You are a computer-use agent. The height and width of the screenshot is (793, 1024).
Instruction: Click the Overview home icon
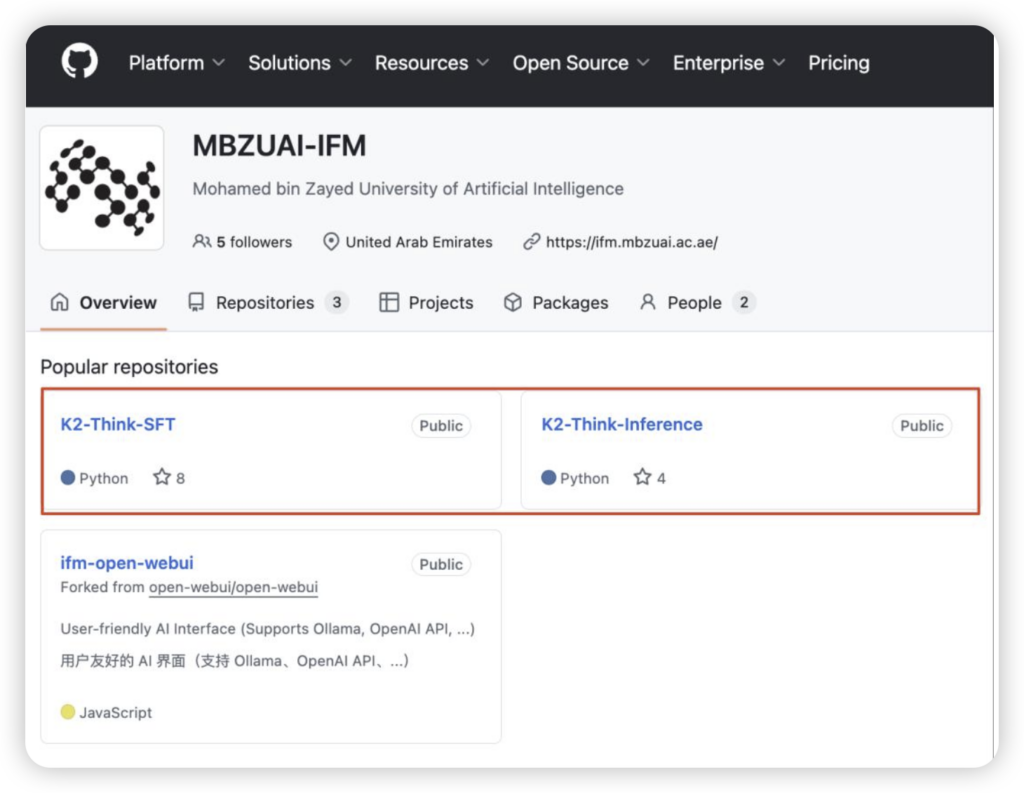(x=59, y=302)
